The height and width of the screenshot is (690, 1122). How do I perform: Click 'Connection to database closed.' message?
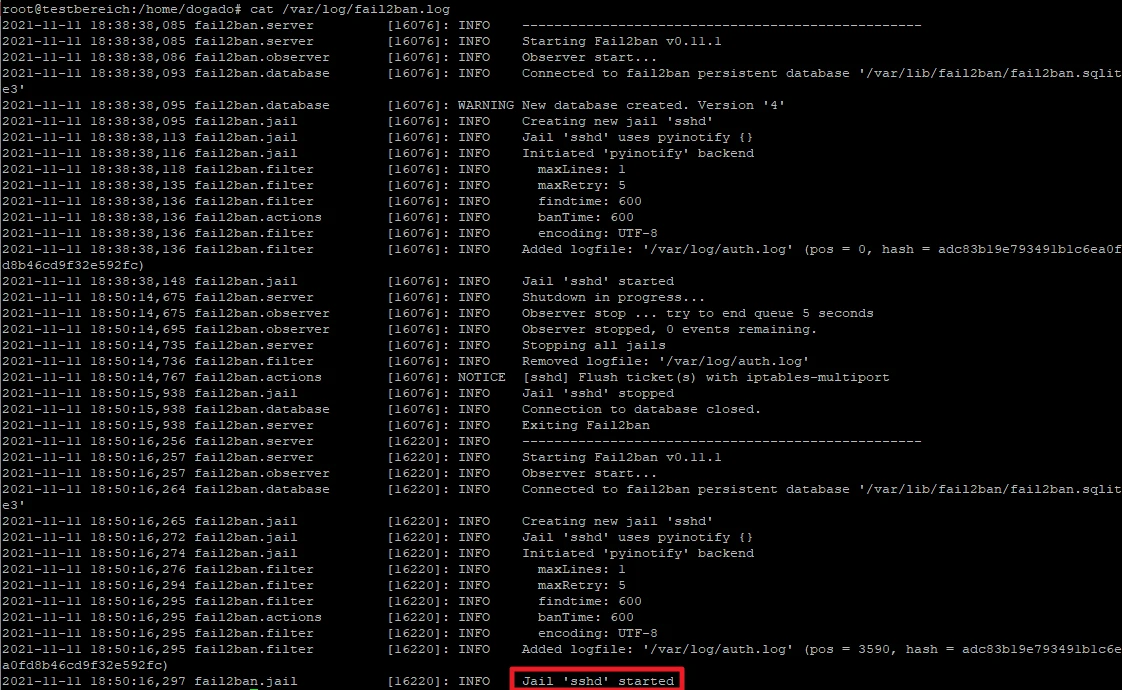[x=641, y=409]
